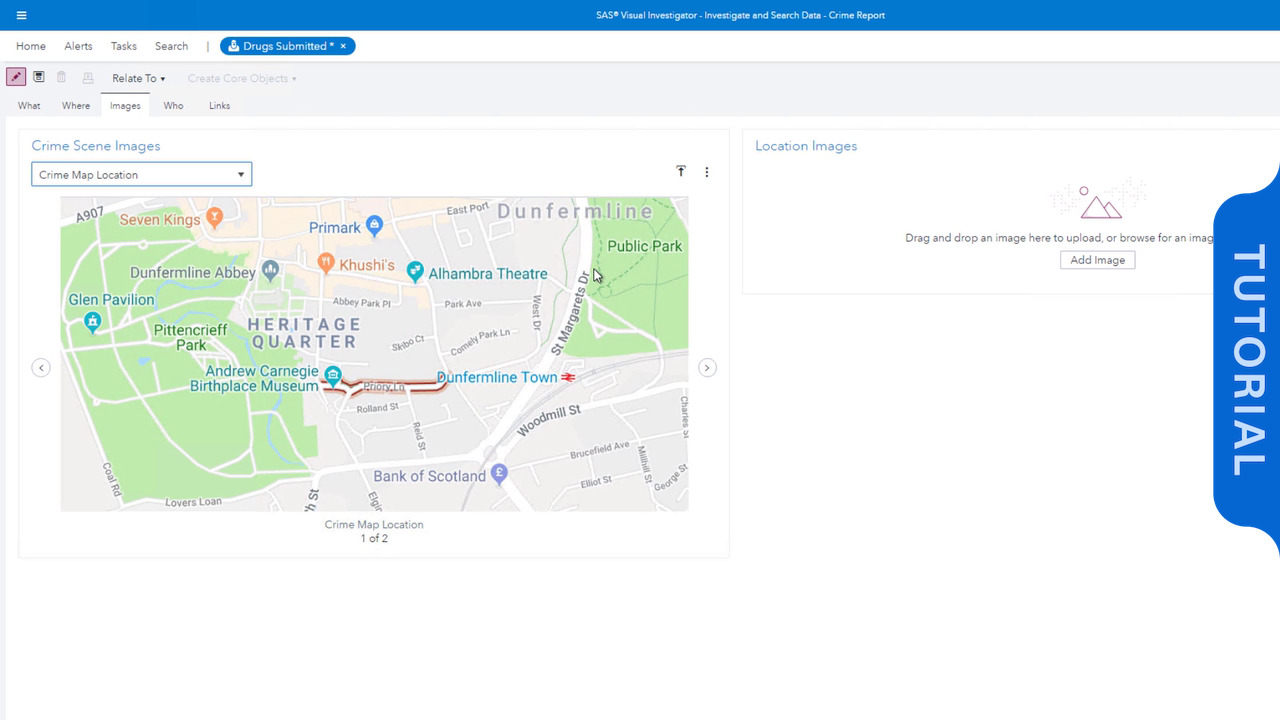Show the next crime scene image
Viewport: 1280px width, 720px height.
[707, 367]
